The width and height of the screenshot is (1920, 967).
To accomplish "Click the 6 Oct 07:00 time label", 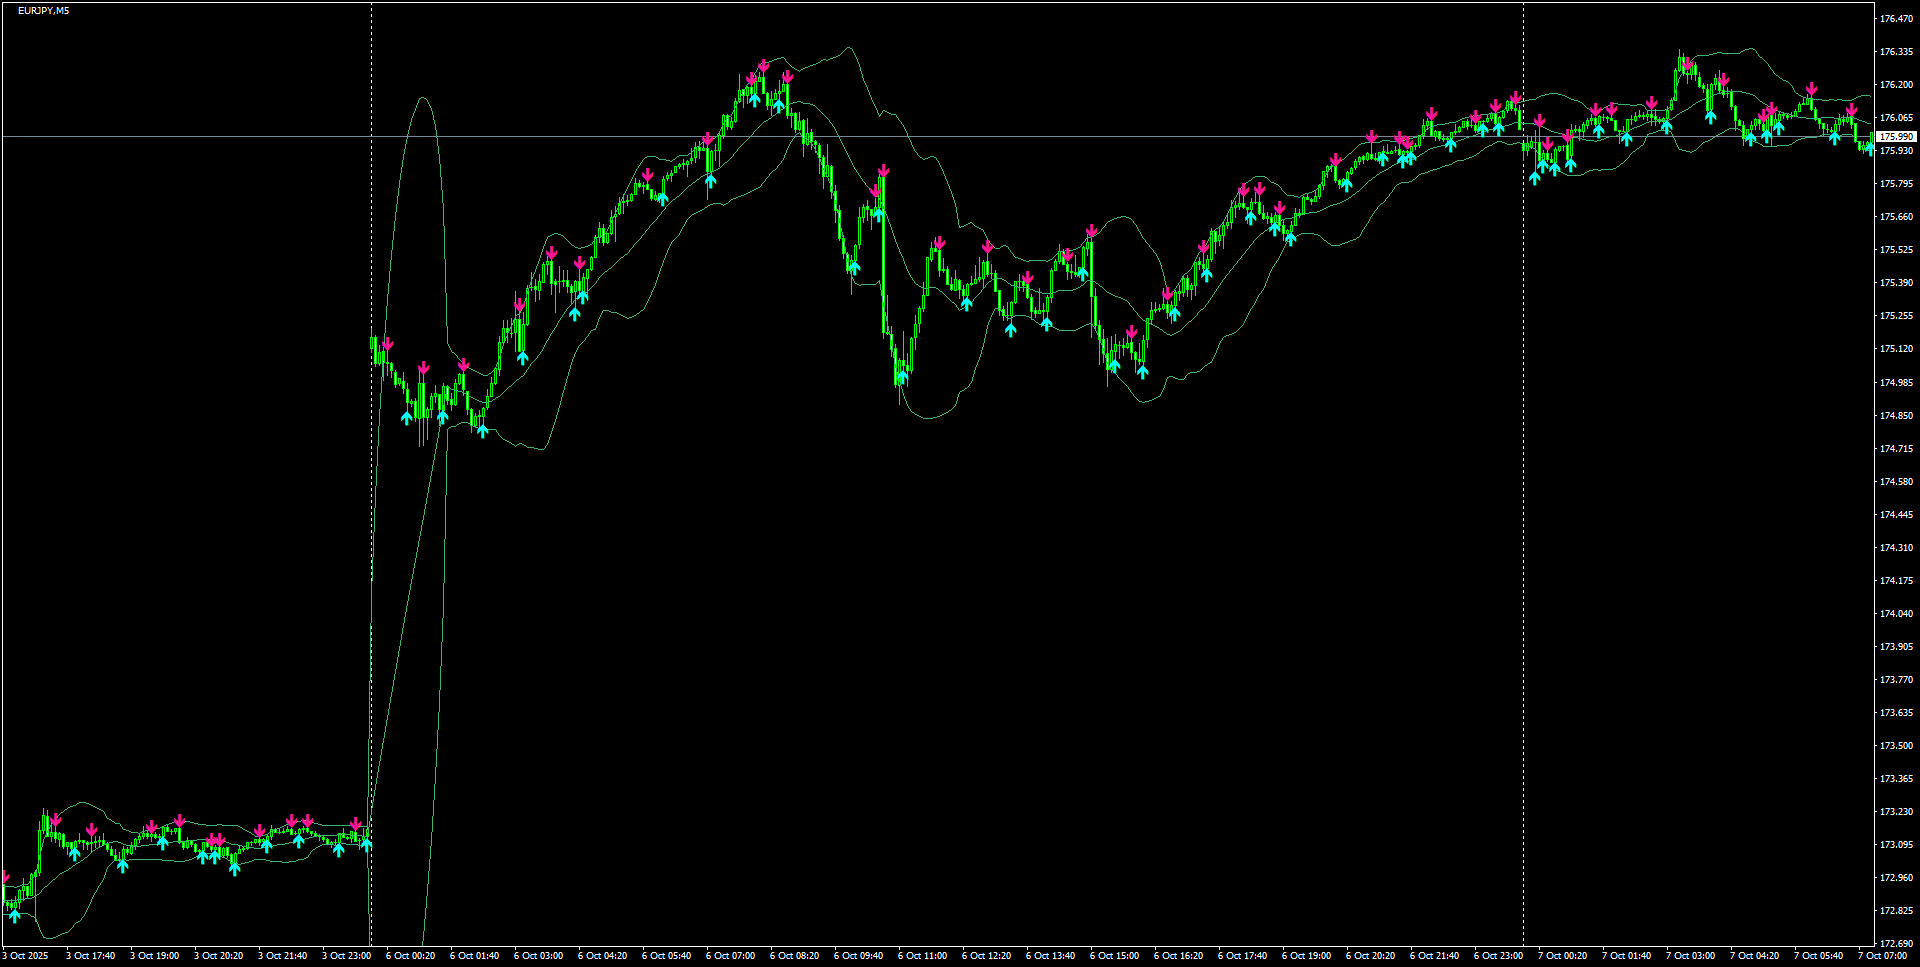I will click(x=730, y=956).
